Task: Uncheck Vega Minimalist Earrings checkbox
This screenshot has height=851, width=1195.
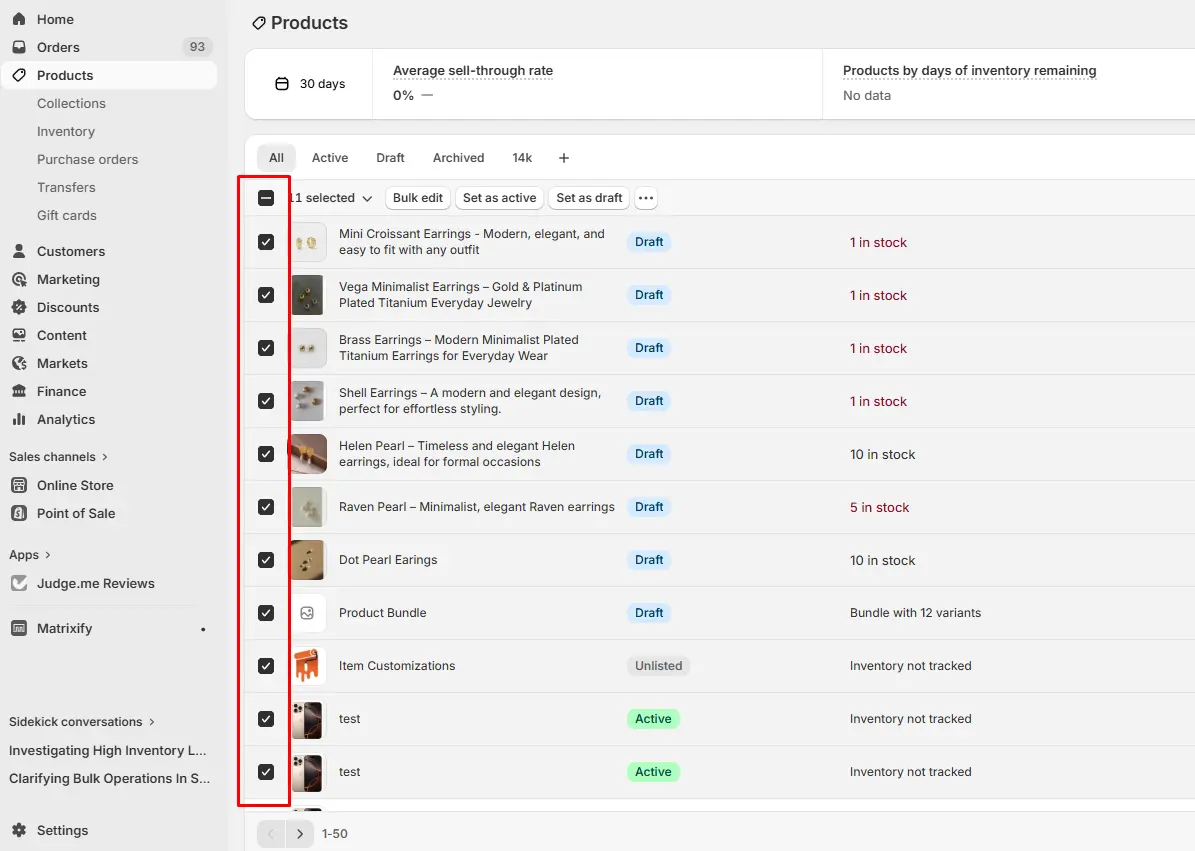Action: [266, 295]
